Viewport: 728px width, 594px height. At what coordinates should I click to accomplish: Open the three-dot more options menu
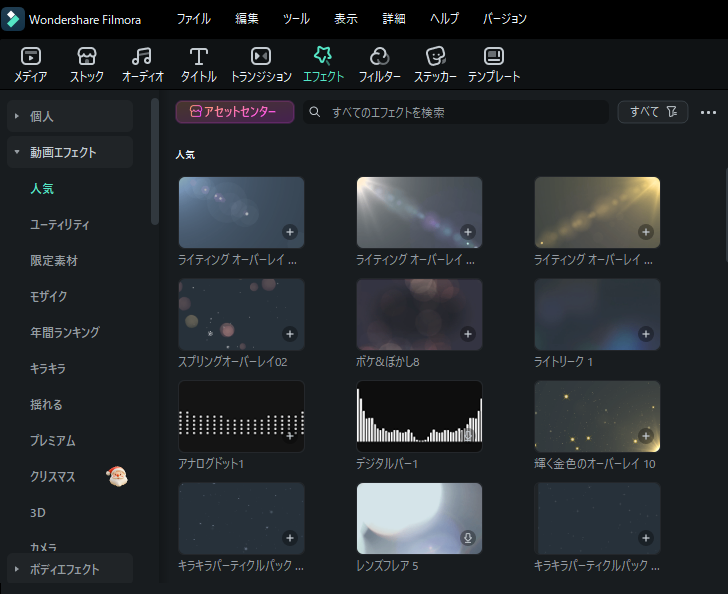(x=708, y=112)
